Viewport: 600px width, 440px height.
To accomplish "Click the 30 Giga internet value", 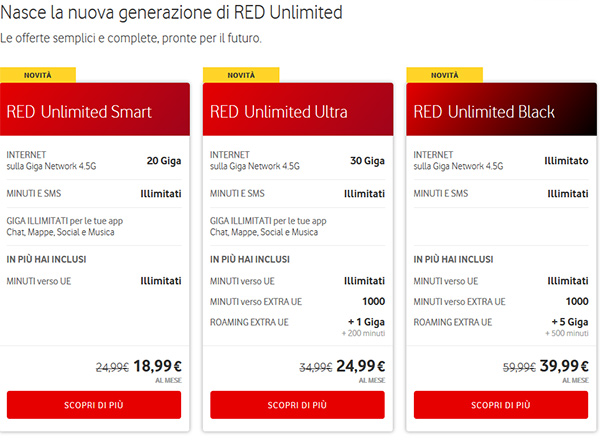I will coord(367,161).
